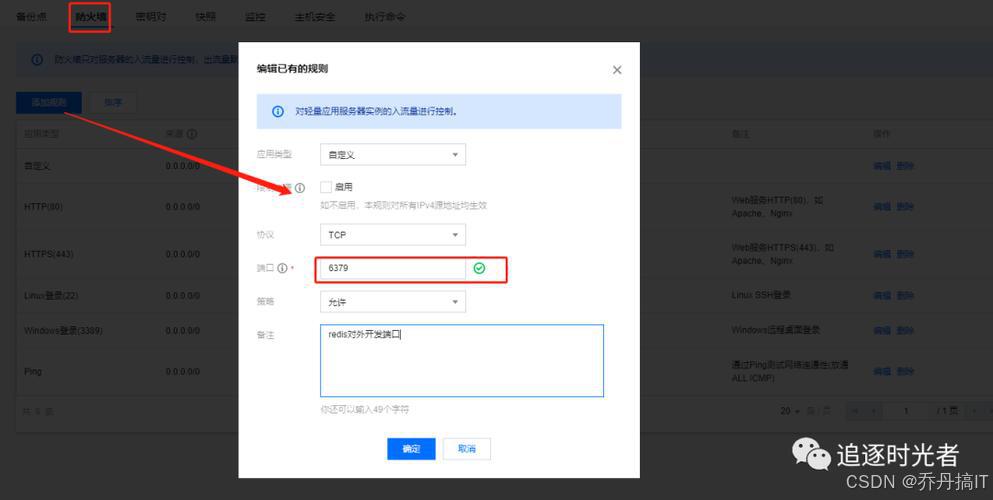This screenshot has height=500, width=993.
Task: Click the info icon beside 限制来源 label
Action: tap(300, 188)
